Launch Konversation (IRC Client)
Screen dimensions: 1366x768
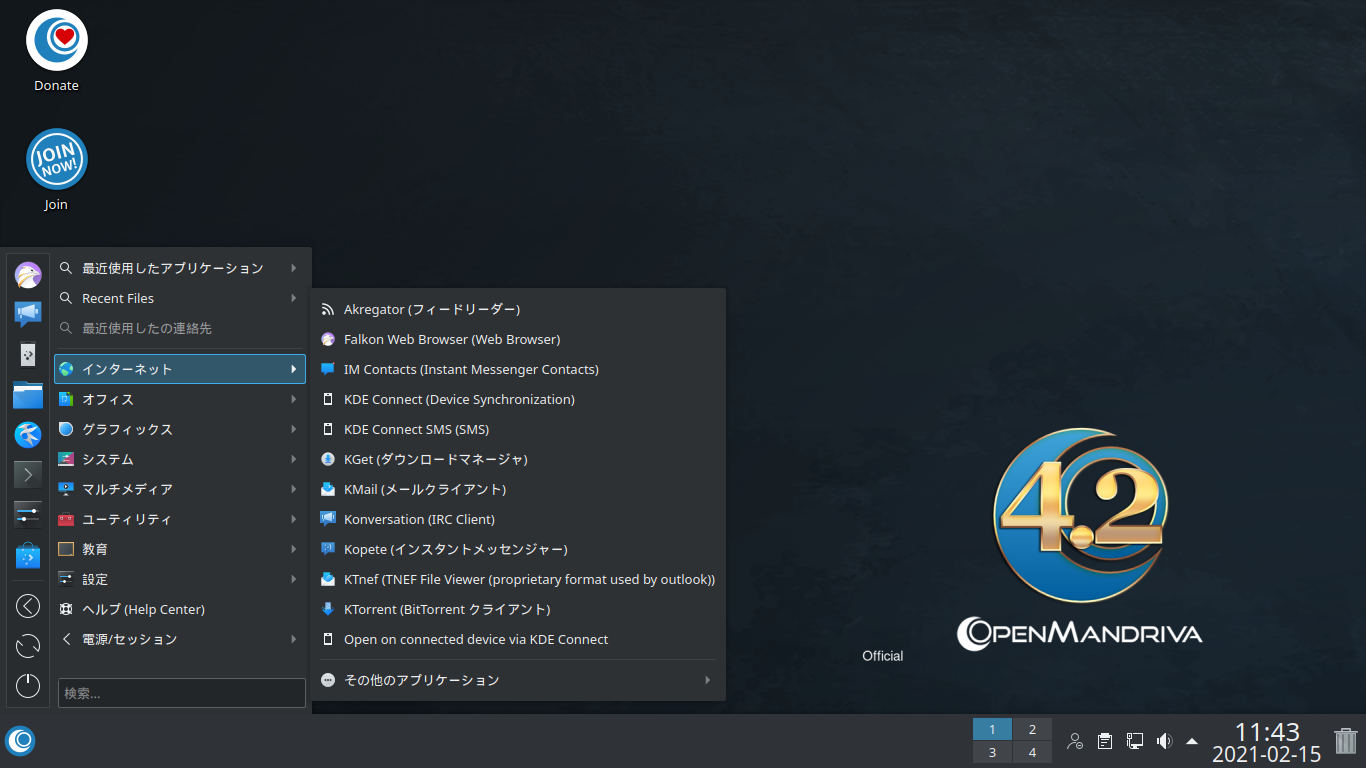pyautogui.click(x=518, y=519)
